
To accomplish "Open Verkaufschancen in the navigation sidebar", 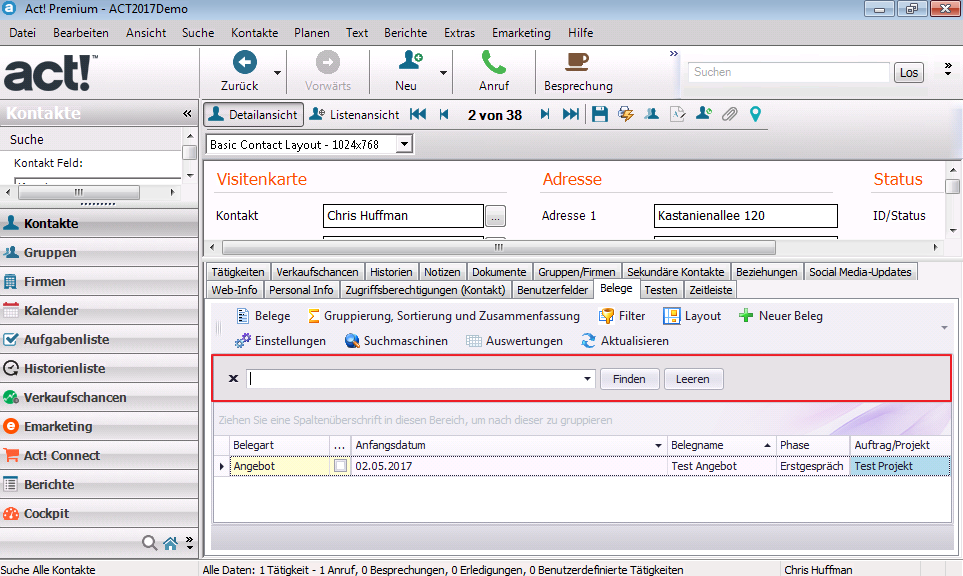I will point(99,397).
